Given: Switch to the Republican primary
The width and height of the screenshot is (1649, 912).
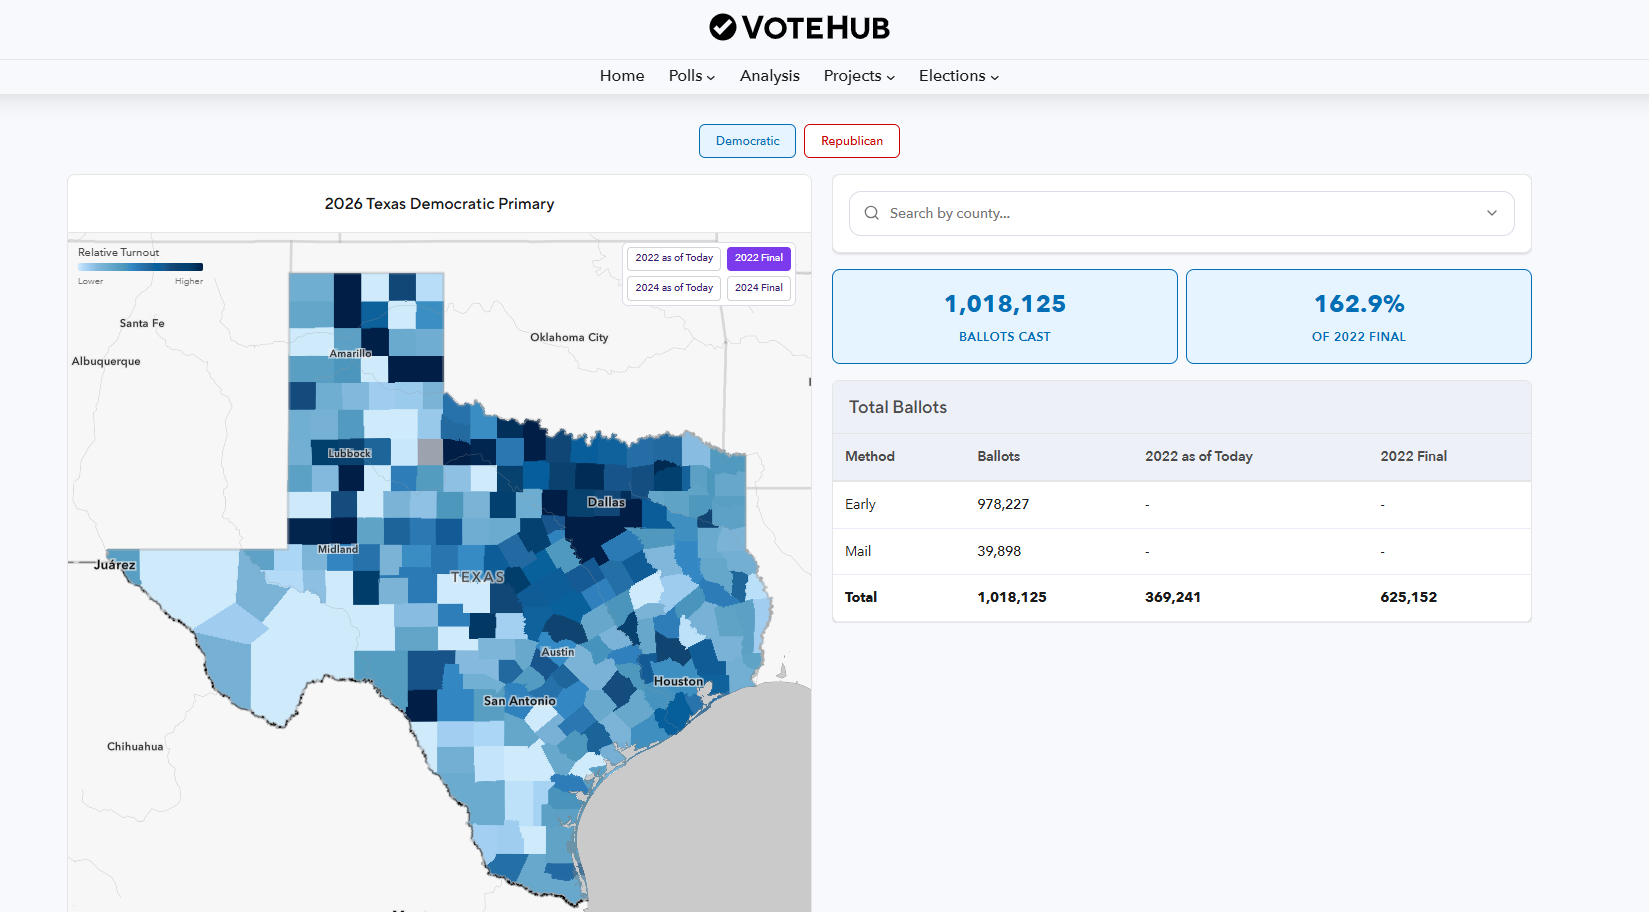Looking at the screenshot, I should click(x=851, y=141).
